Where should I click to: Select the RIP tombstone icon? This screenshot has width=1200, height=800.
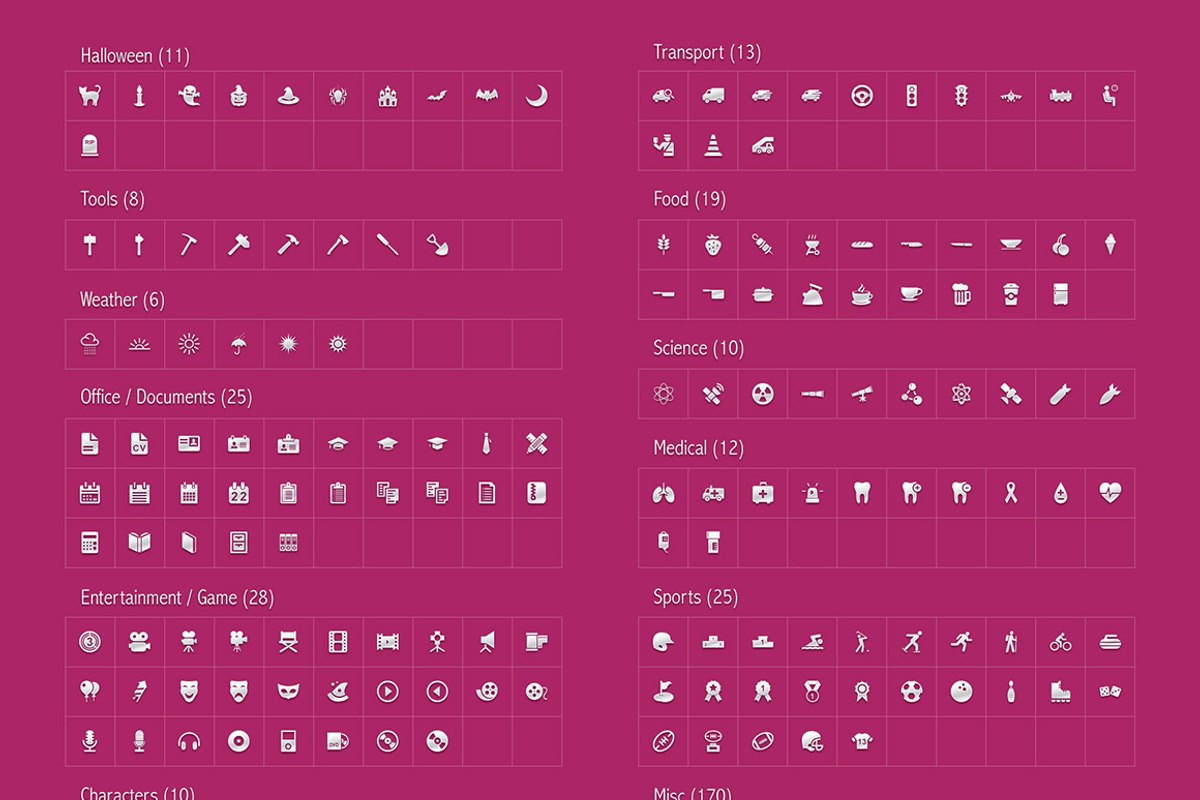coord(90,145)
